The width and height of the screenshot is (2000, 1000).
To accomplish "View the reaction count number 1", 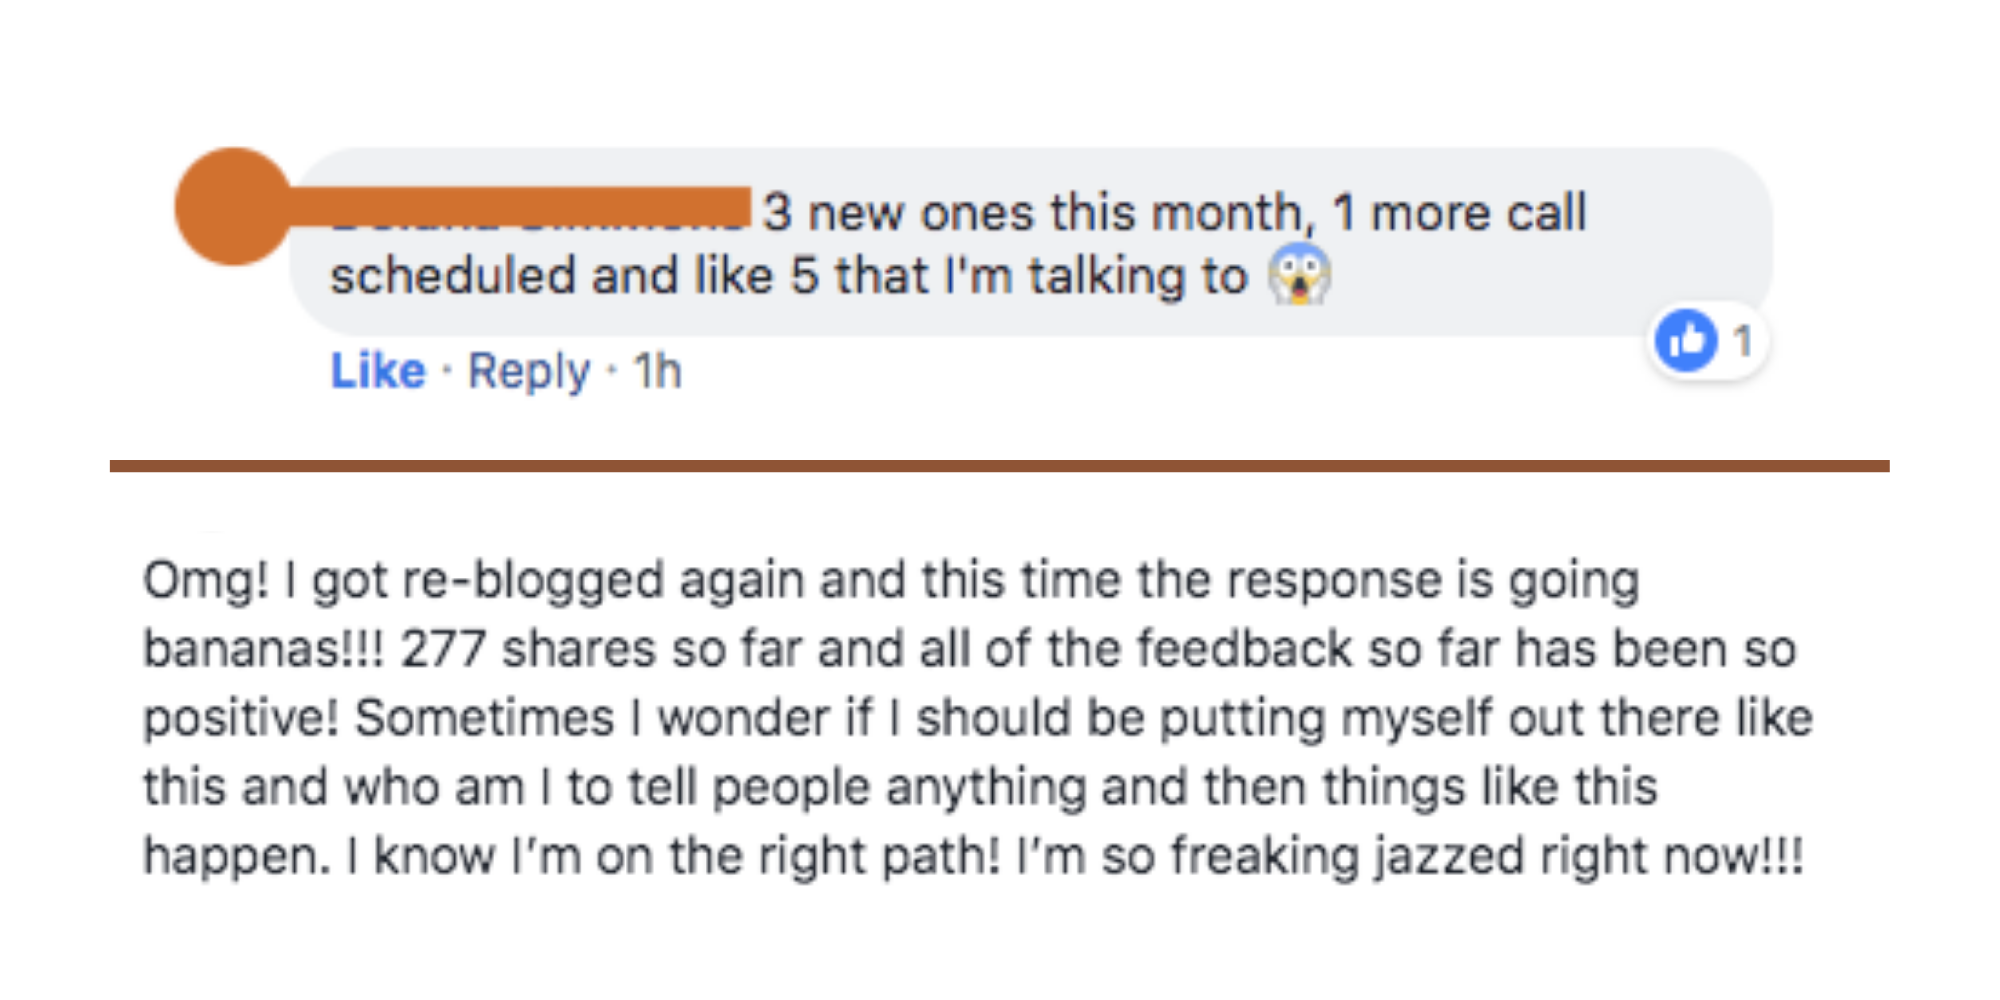I will 1743,341.
